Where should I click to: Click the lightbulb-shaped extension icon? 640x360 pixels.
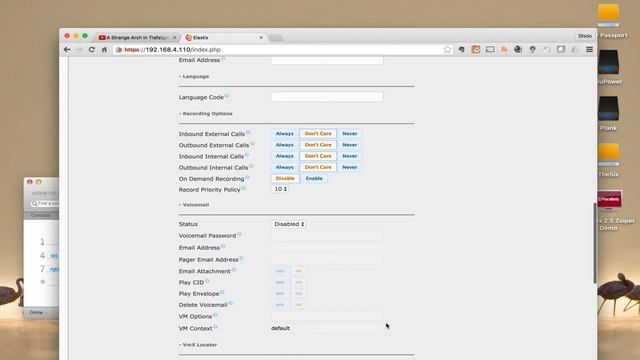(x=533, y=49)
